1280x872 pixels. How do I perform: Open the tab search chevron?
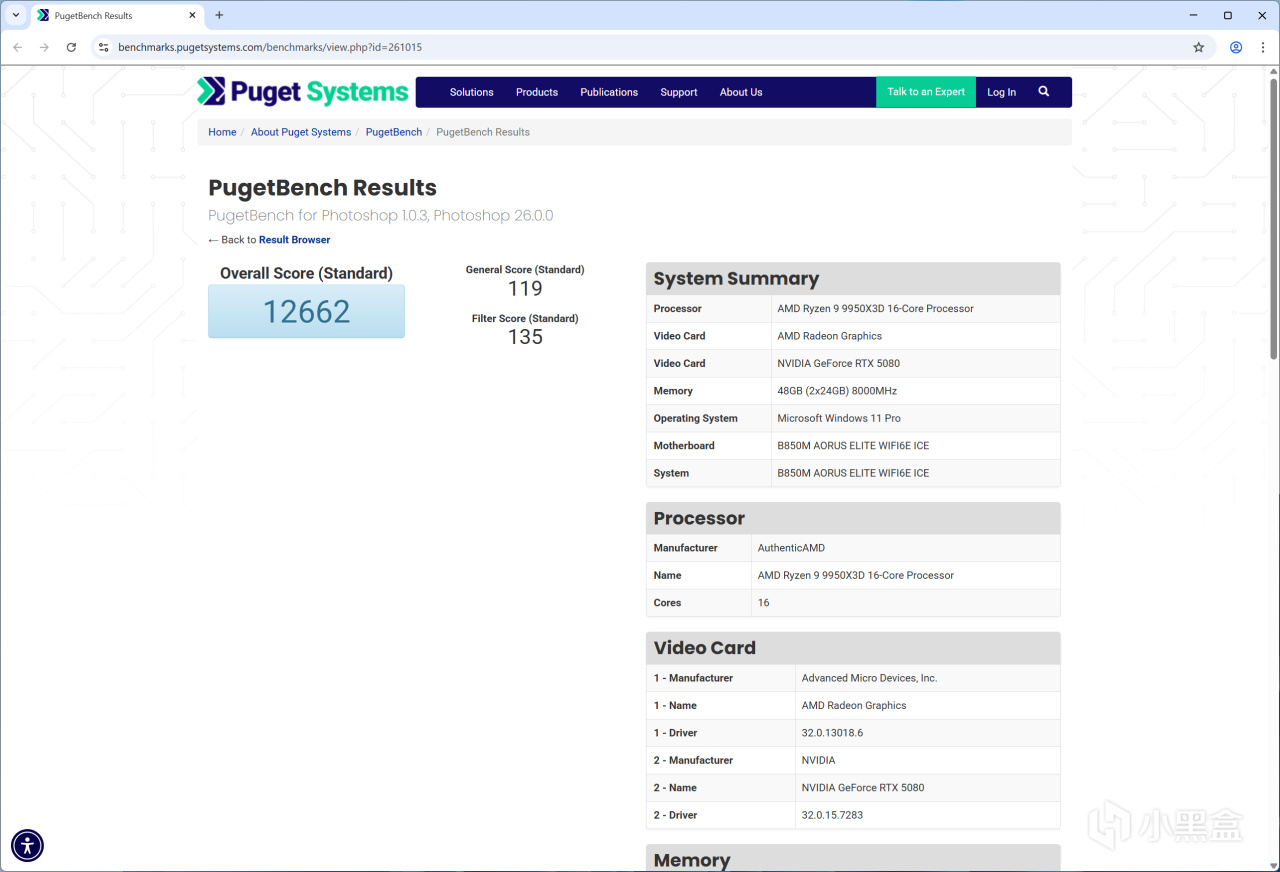point(16,15)
